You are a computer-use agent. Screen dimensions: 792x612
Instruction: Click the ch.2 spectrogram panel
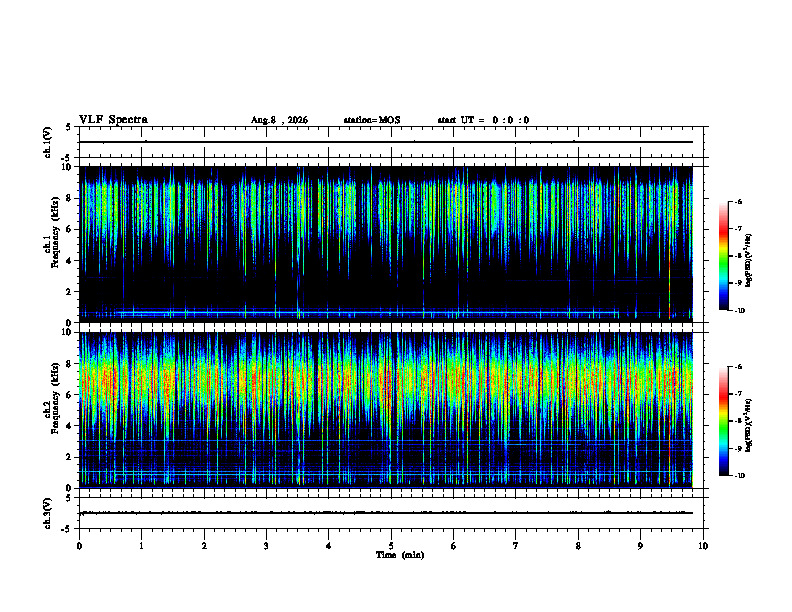[x=386, y=410]
